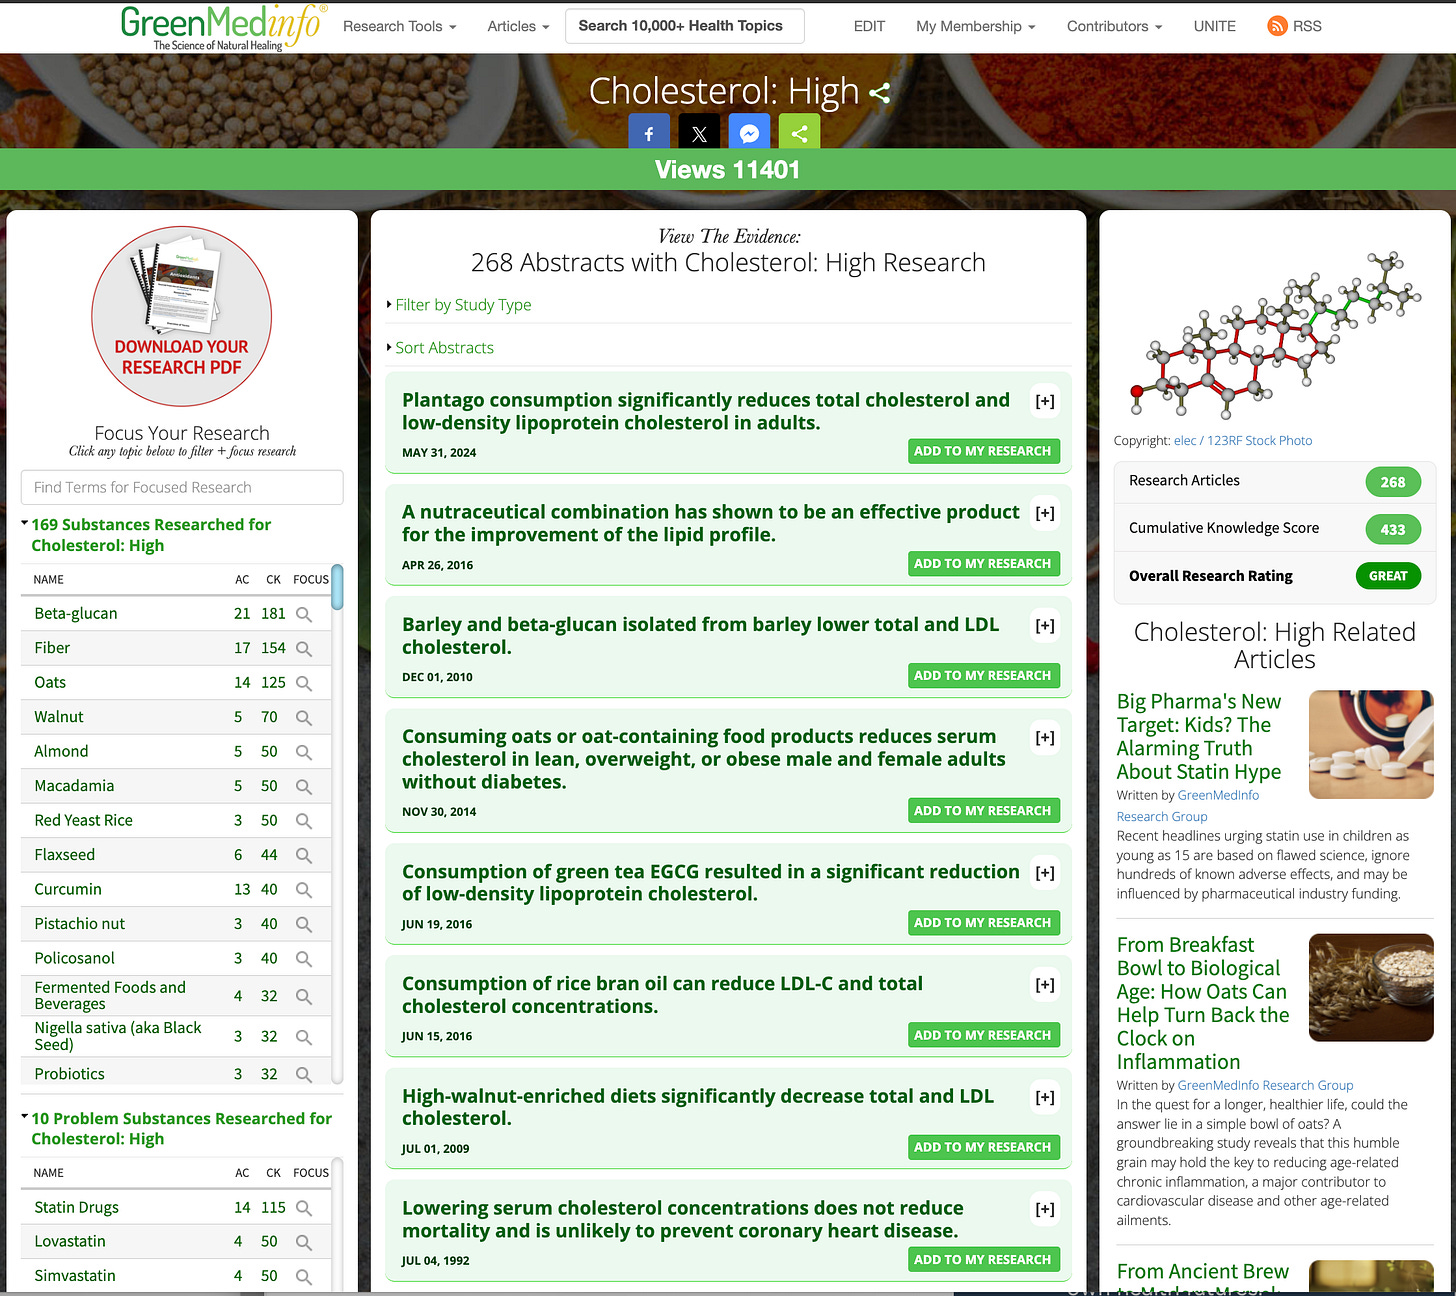
Task: Expand green tea EGCG abstract [+]
Action: [1045, 873]
